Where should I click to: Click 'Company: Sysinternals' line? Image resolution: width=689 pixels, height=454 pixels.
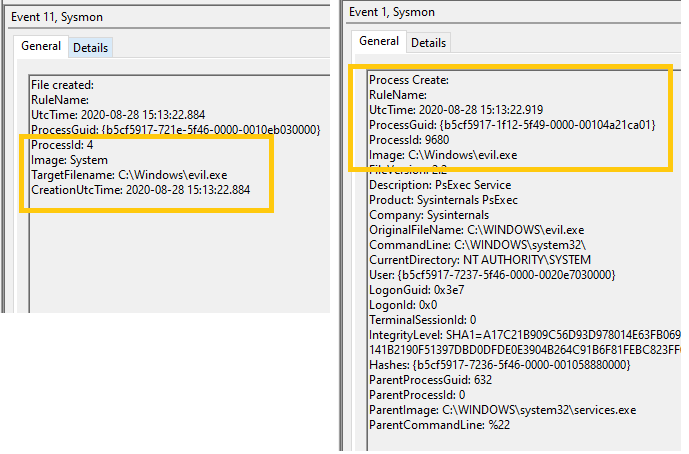[429, 215]
